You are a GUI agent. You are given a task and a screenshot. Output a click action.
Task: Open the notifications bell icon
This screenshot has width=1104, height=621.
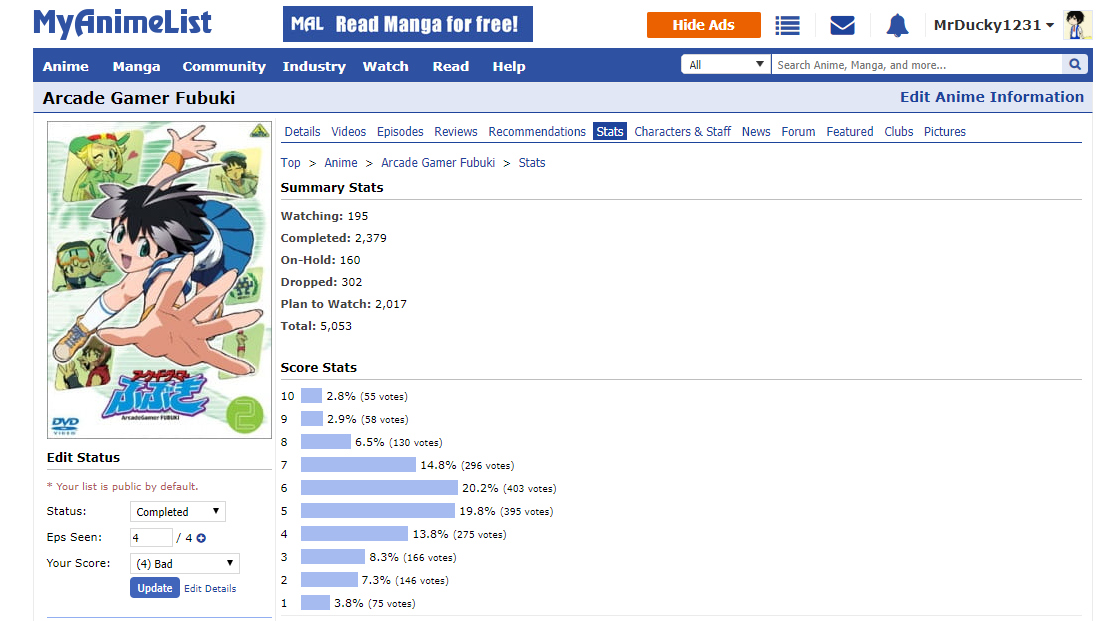click(897, 25)
